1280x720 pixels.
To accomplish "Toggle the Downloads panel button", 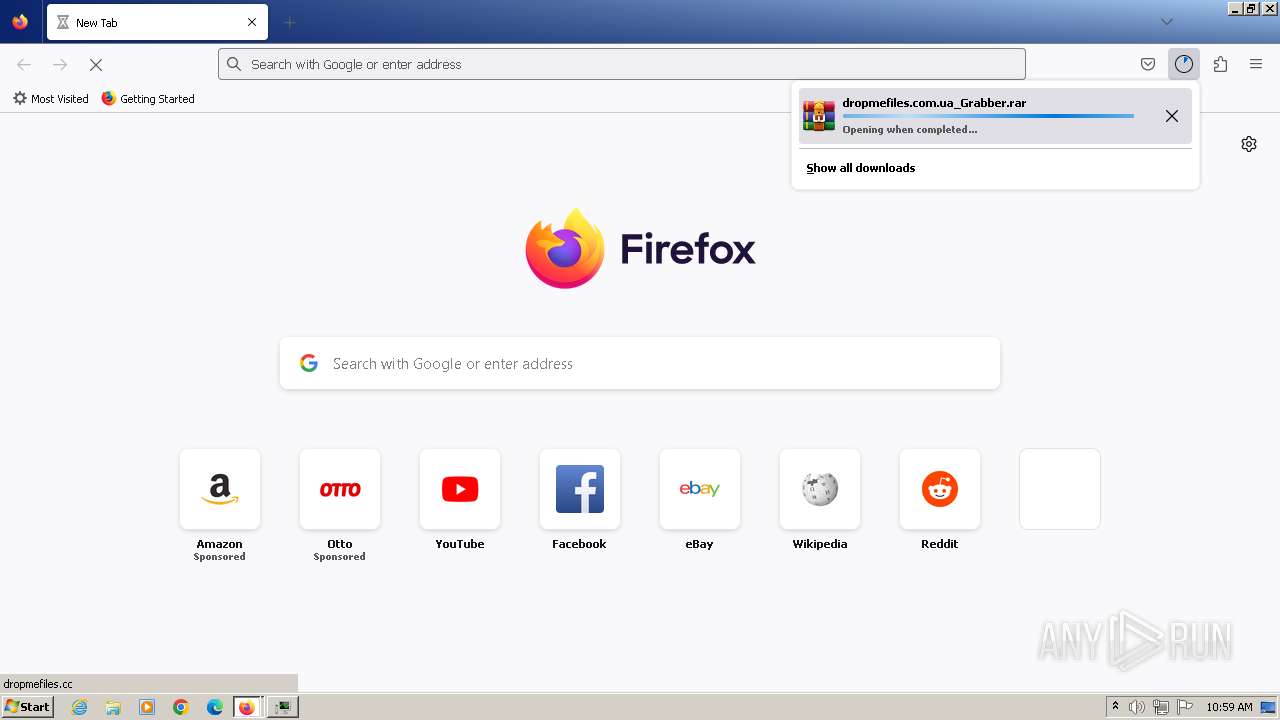I will click(x=1184, y=64).
